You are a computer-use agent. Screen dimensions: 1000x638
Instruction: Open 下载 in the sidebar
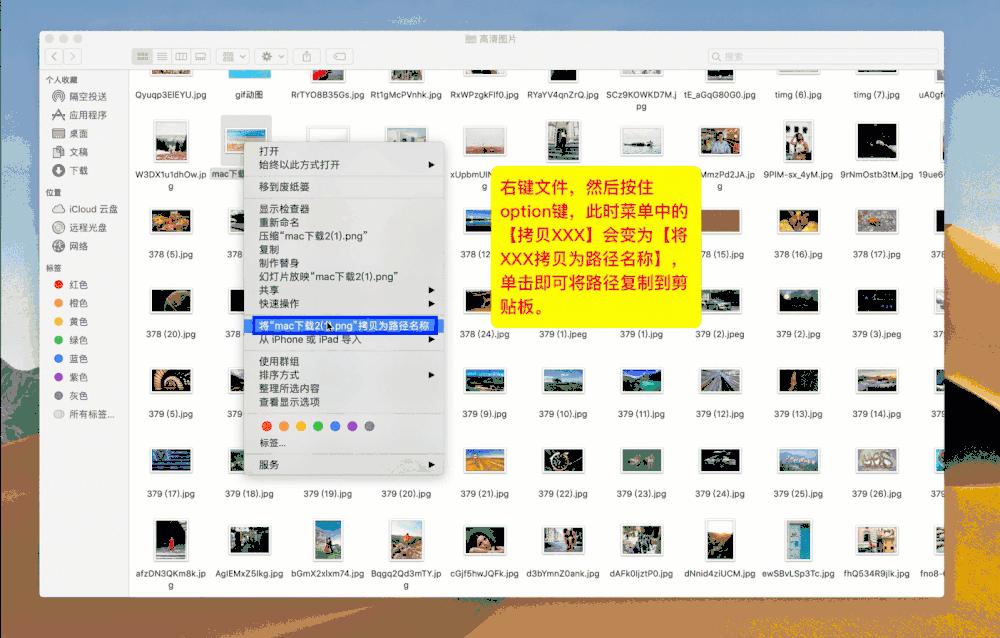coord(70,170)
